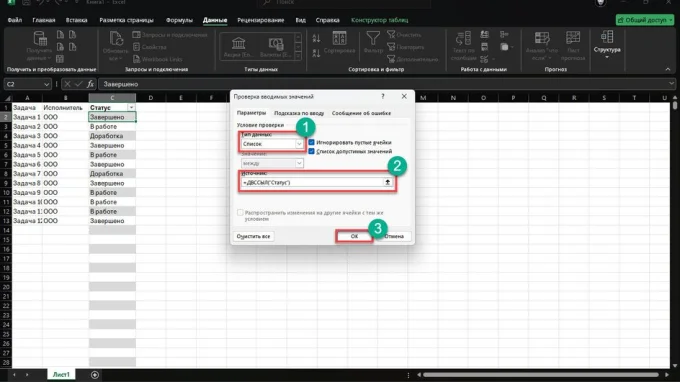
Task: Open the Рецензирование ribbon tab
Action: (x=261, y=20)
